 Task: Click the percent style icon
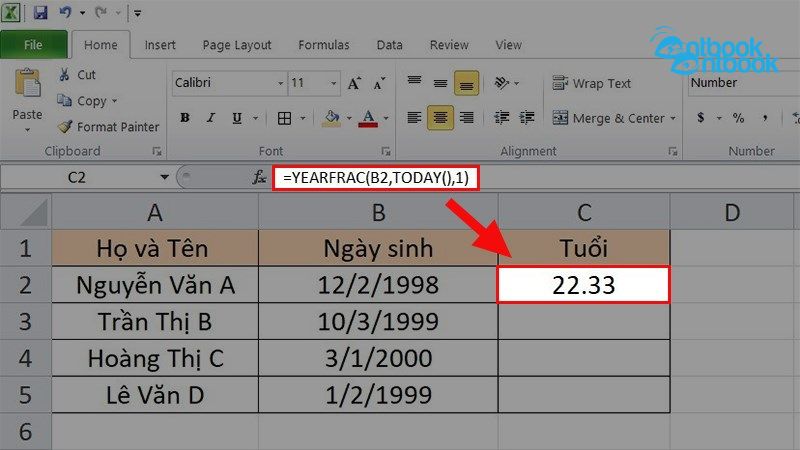(738, 118)
